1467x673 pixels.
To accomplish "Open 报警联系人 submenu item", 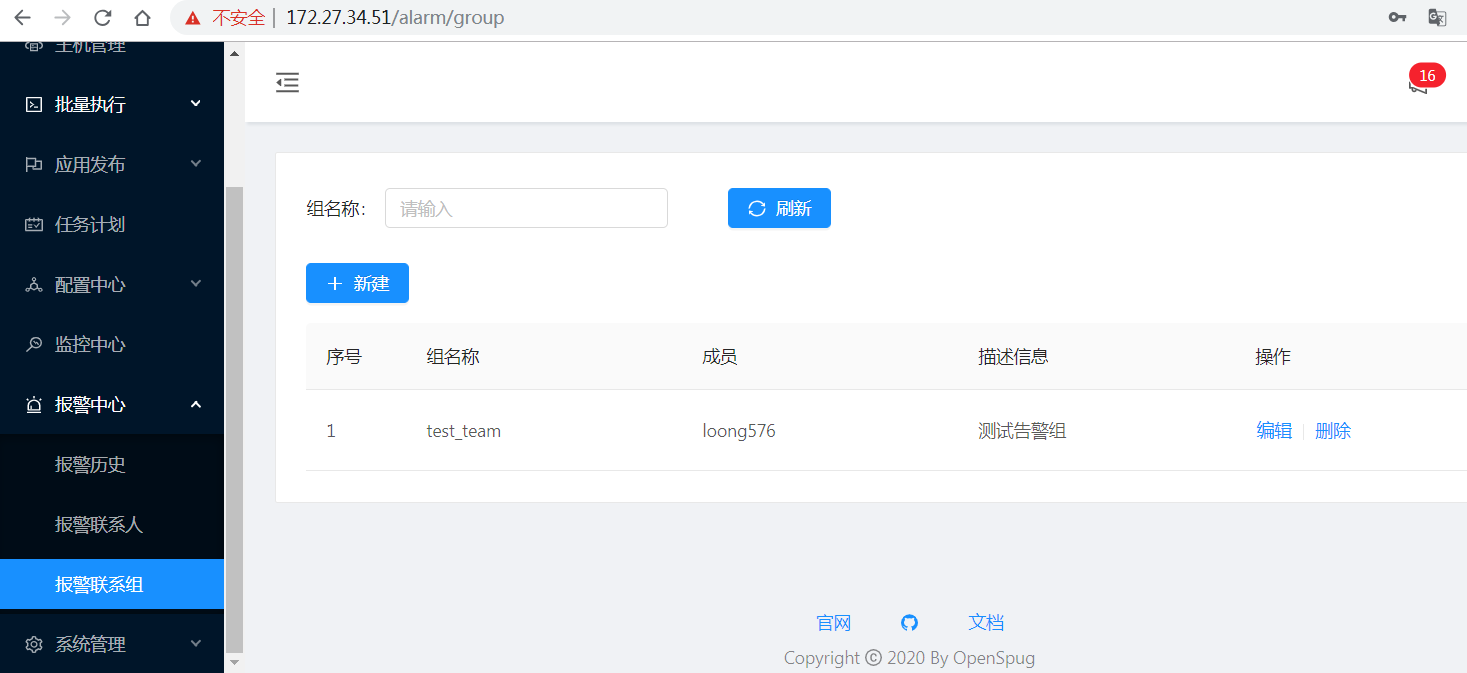I will tap(112, 524).
